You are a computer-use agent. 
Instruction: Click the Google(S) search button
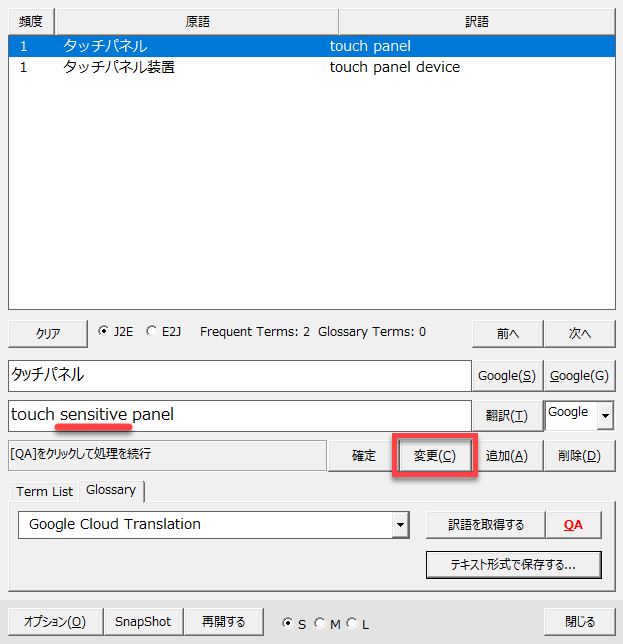point(506,376)
